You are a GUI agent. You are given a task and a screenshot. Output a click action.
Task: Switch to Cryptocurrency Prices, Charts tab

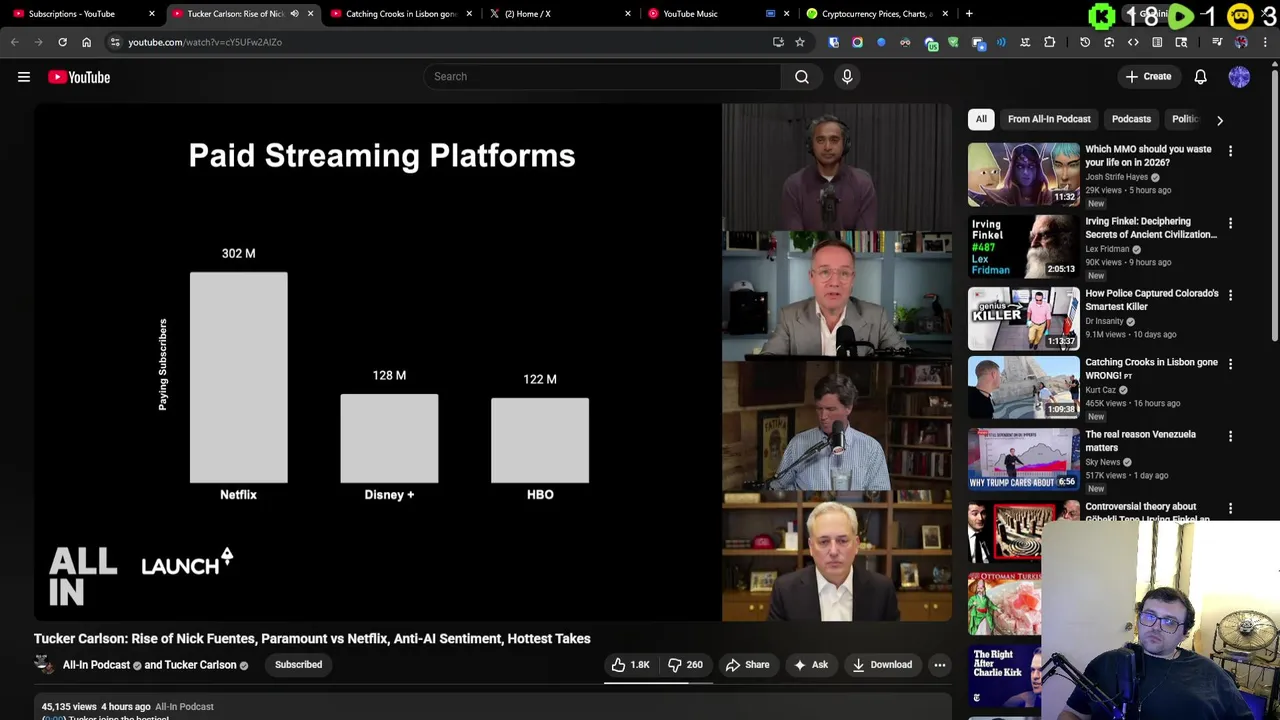[876, 14]
